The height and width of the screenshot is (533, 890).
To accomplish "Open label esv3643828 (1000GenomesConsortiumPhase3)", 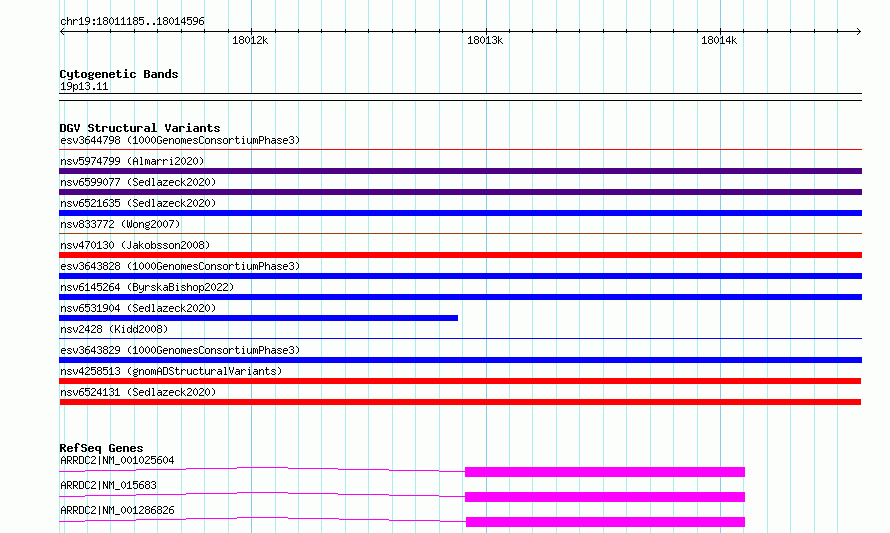I will [x=180, y=266].
